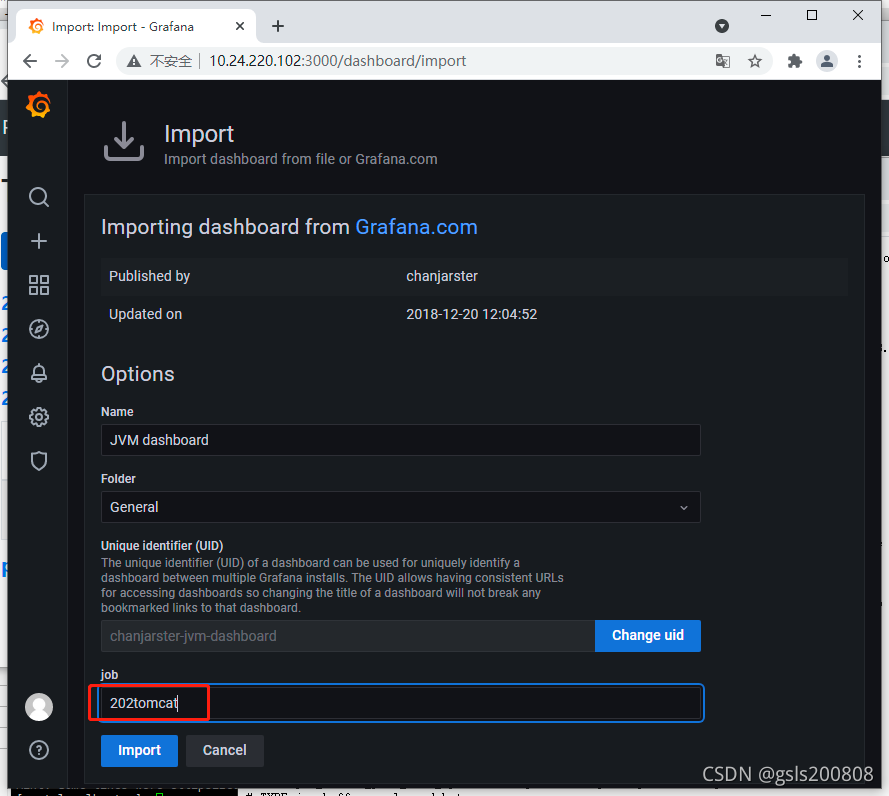Open the Grafana.com link

coord(416,227)
